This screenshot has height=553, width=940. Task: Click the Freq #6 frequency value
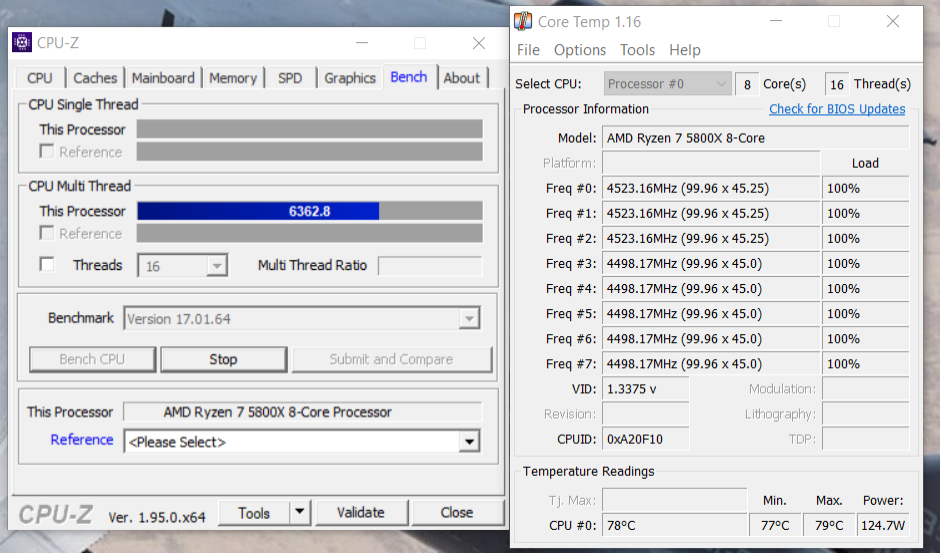(711, 339)
